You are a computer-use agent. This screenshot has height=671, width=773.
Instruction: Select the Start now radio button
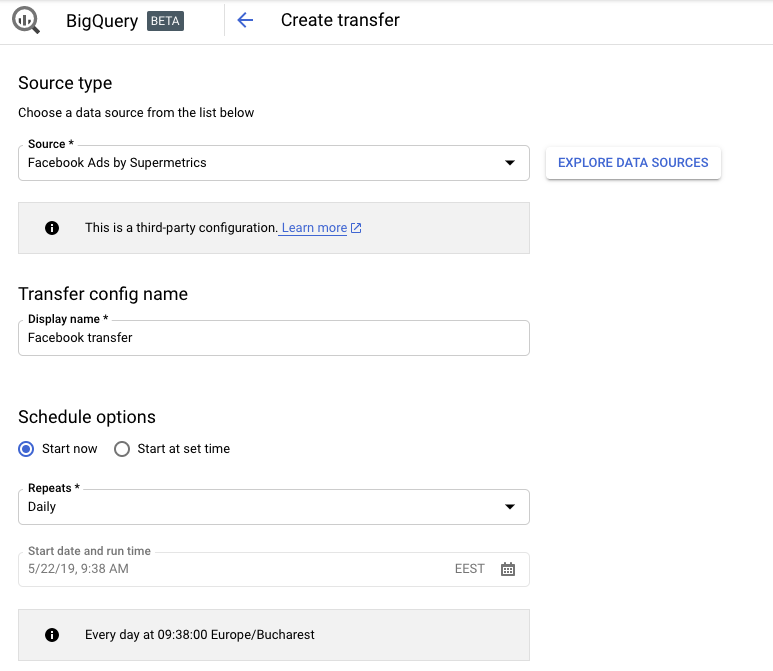pyautogui.click(x=26, y=449)
